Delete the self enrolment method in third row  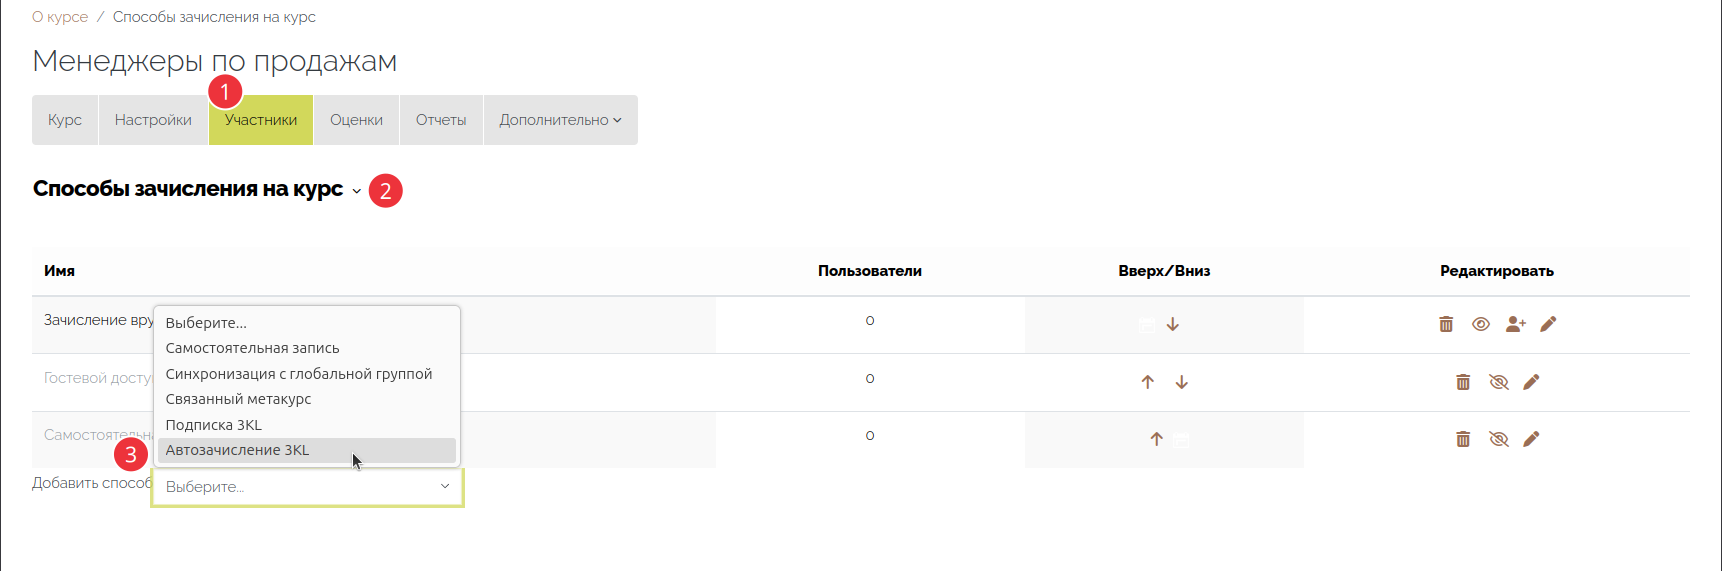(x=1463, y=439)
